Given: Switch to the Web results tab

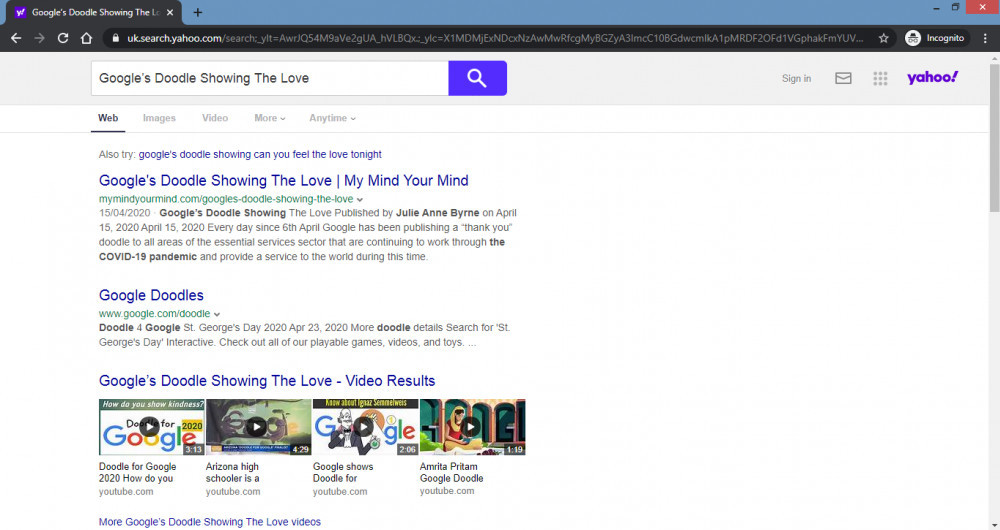Looking at the screenshot, I should tap(108, 118).
